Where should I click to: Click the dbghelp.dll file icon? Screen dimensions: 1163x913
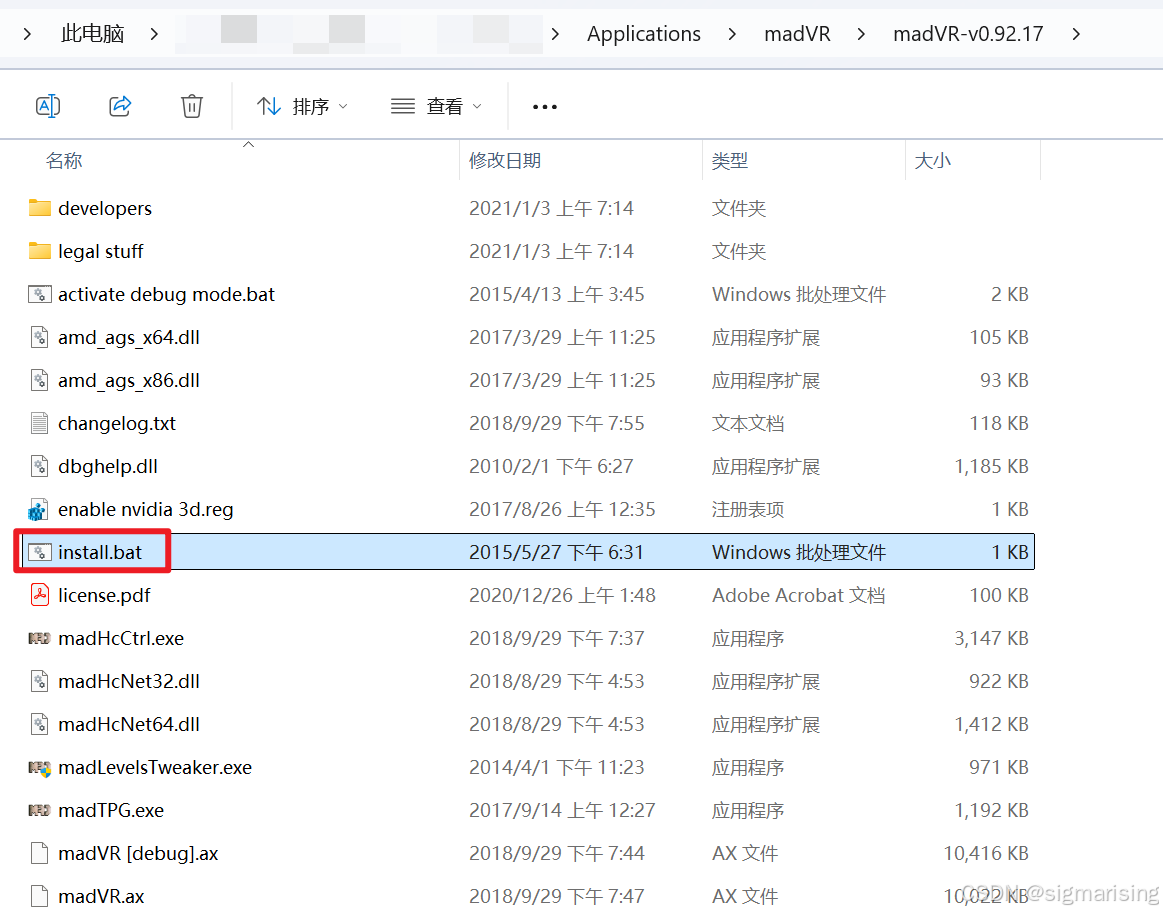(39, 466)
